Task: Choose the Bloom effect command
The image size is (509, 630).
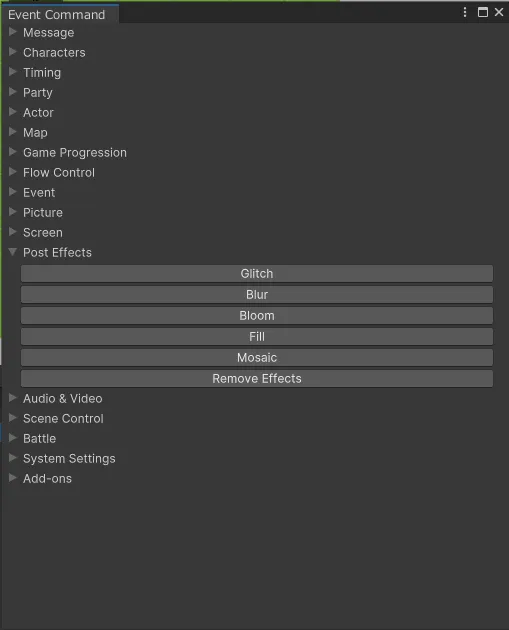Action: point(257,316)
